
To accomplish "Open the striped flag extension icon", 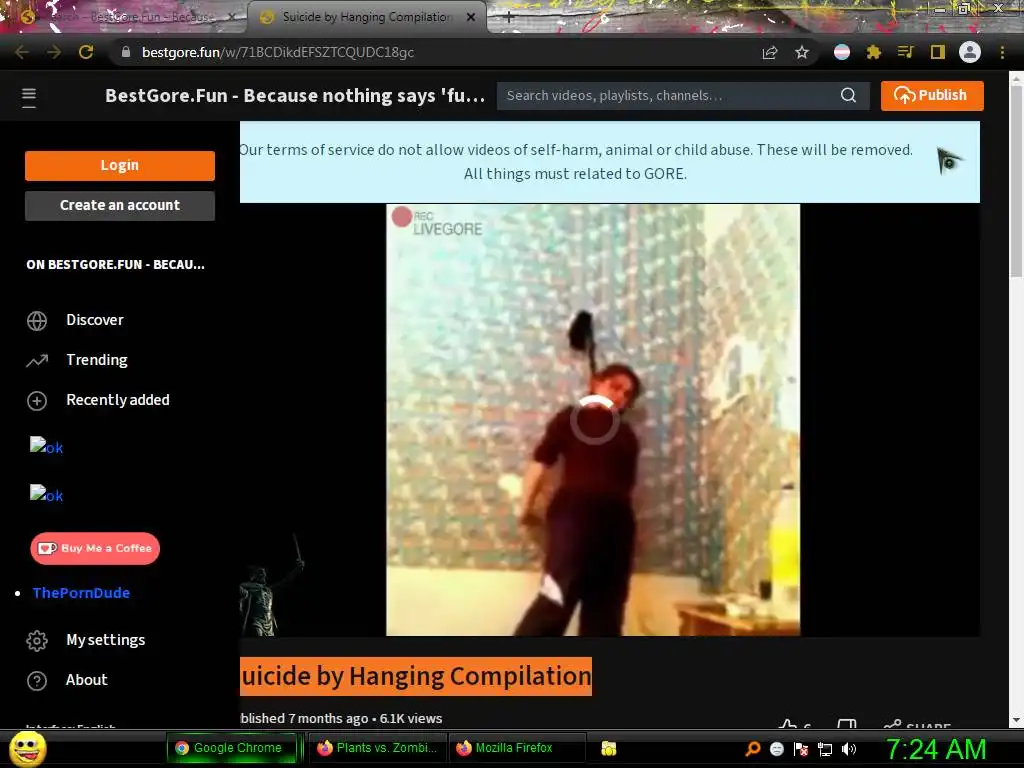I will 842,52.
